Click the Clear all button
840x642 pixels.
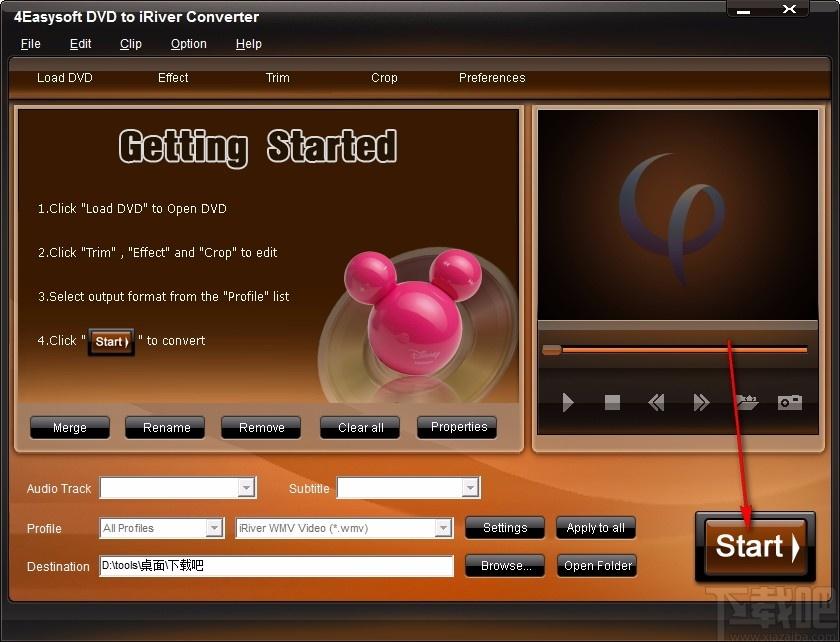361,428
